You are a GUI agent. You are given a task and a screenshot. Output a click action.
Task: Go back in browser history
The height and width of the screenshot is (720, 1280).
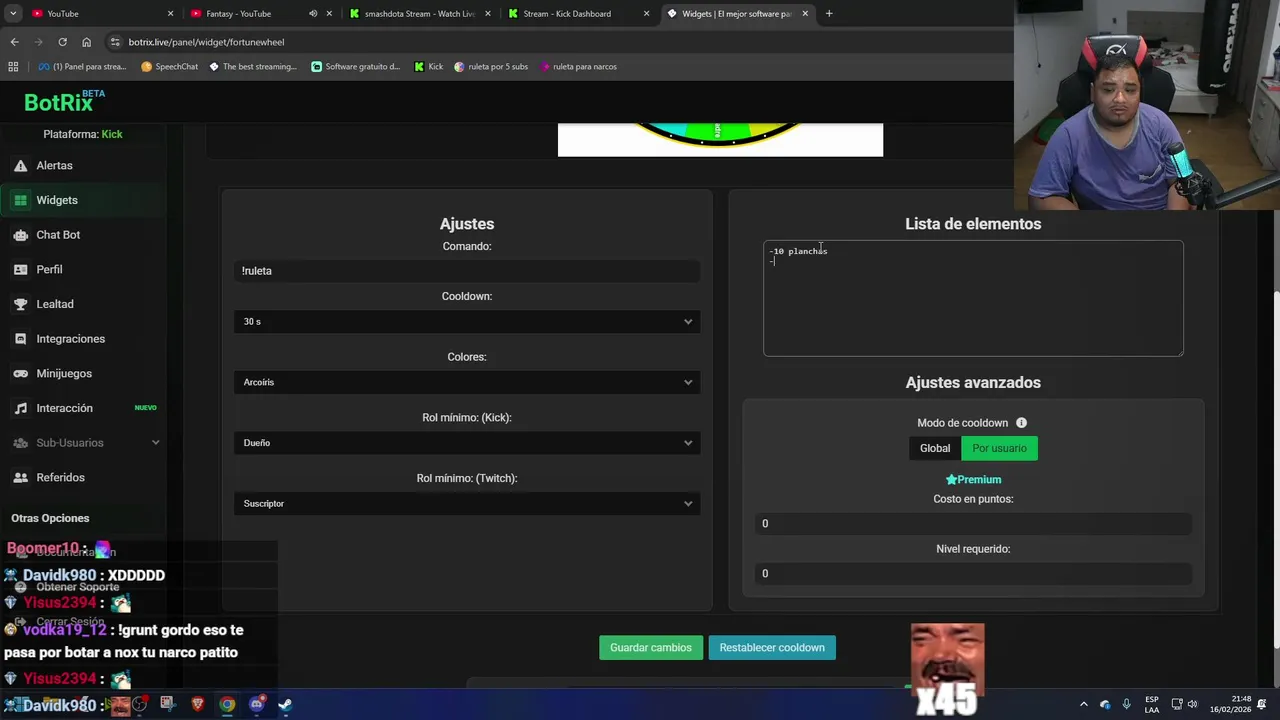(x=14, y=42)
